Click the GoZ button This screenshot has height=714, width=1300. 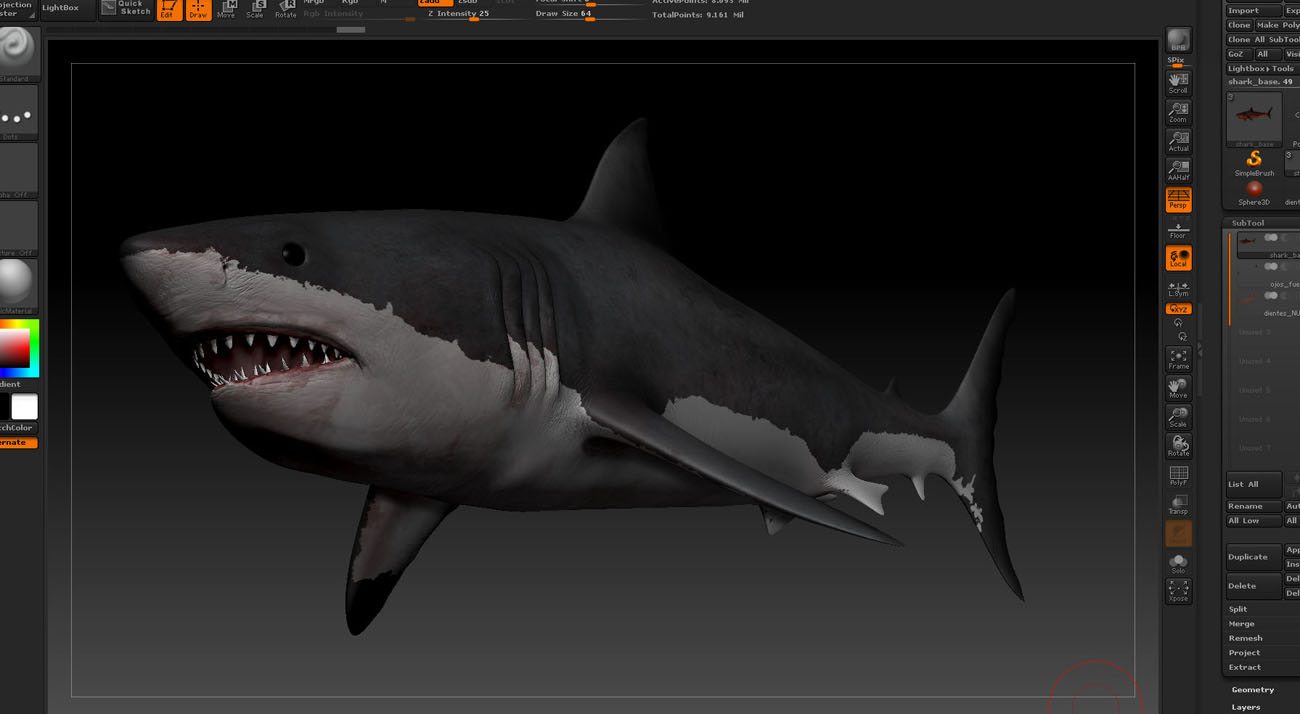tap(1238, 54)
